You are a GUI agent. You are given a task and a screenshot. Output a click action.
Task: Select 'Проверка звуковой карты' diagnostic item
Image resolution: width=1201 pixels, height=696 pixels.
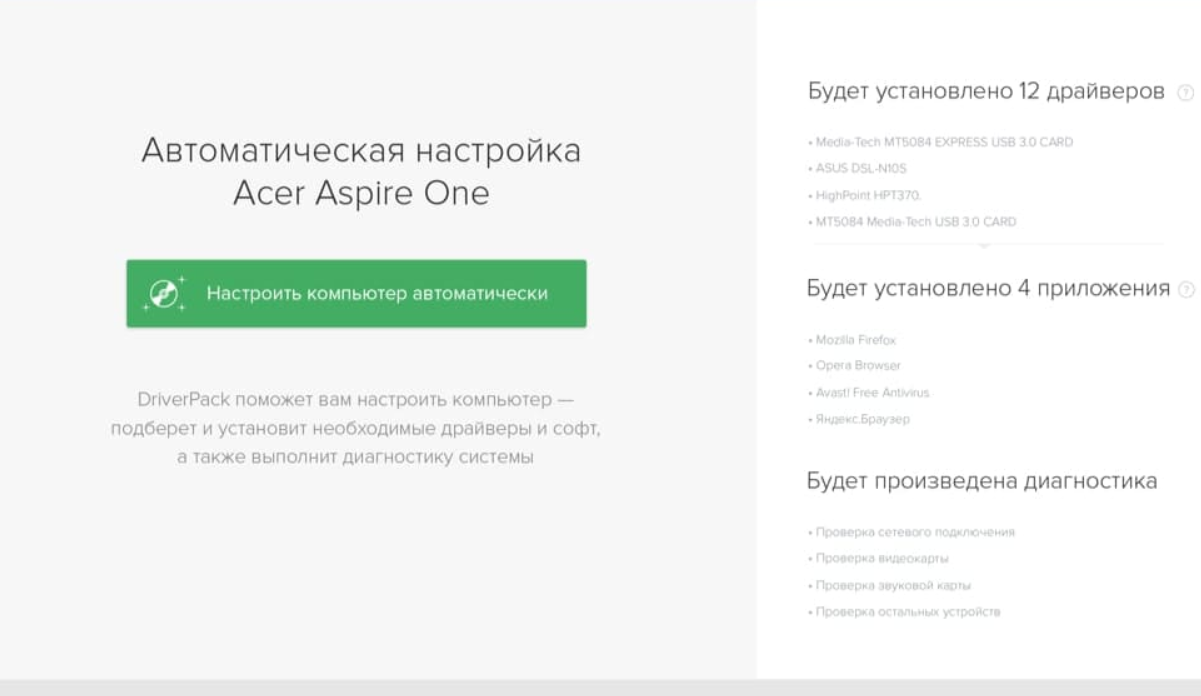point(893,585)
